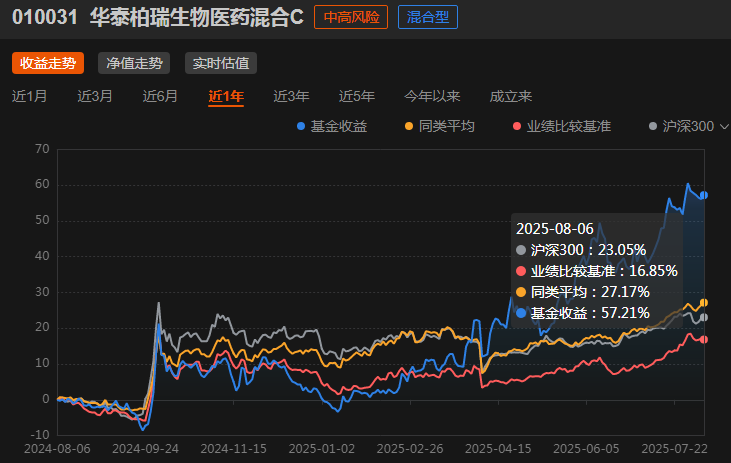Click the x-axis label 2025-04-15

click(498, 449)
